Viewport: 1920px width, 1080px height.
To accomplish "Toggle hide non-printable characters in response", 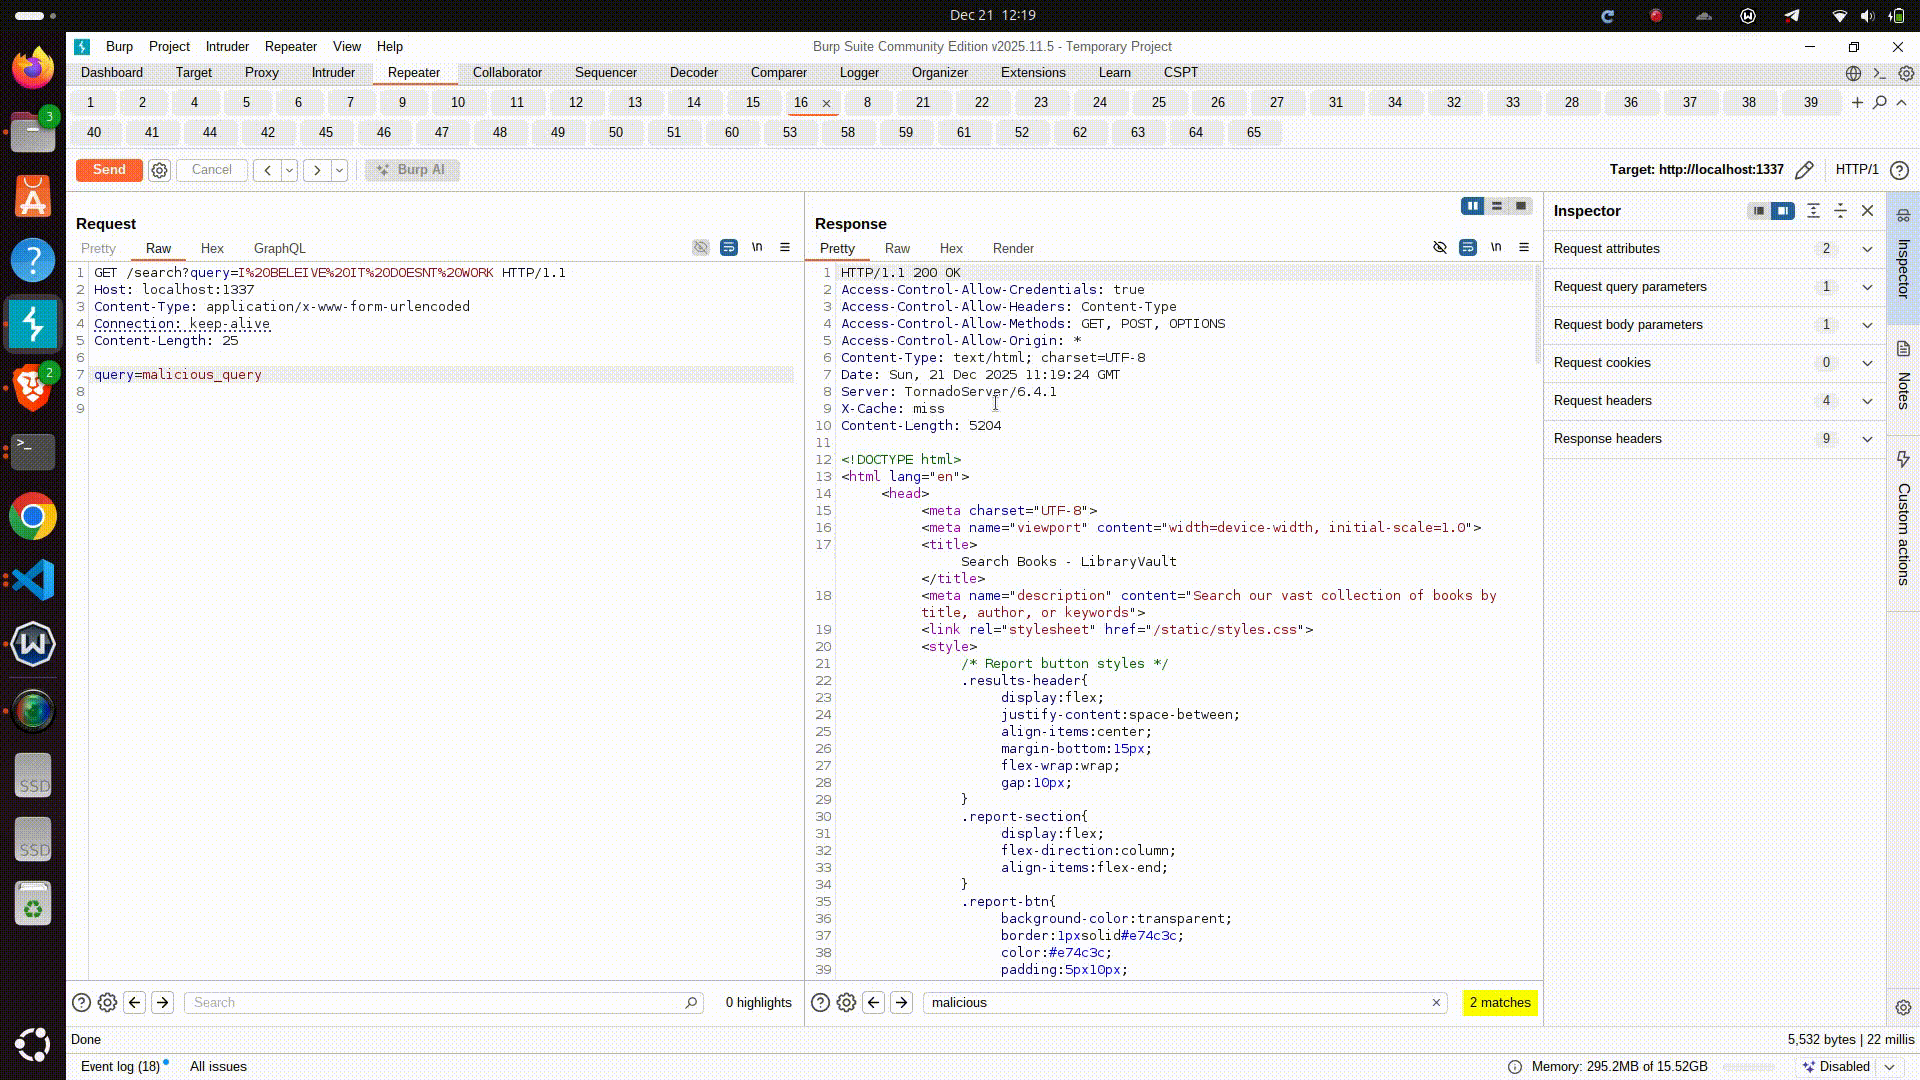I will [x=1440, y=247].
